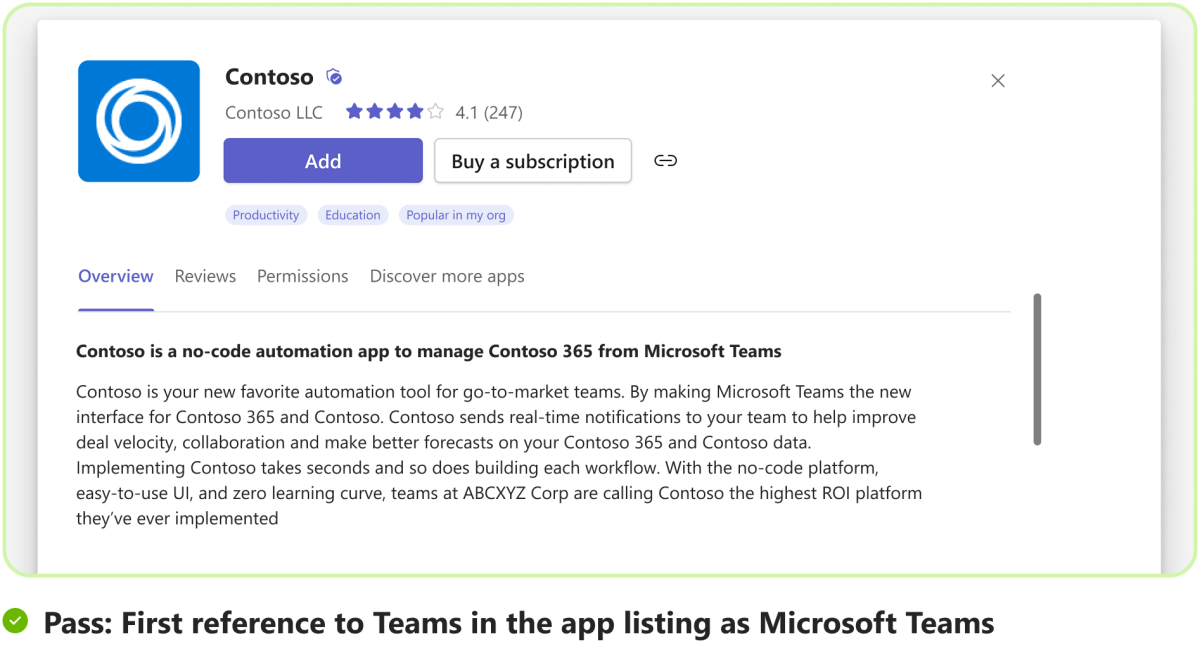This screenshot has height=651, width=1200.
Task: Click the Contoso app logo
Action: click(x=138, y=120)
